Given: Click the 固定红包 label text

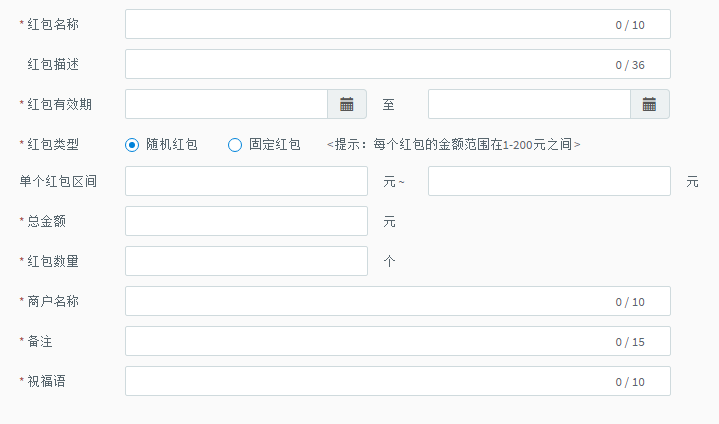Looking at the screenshot, I should click(275, 145).
